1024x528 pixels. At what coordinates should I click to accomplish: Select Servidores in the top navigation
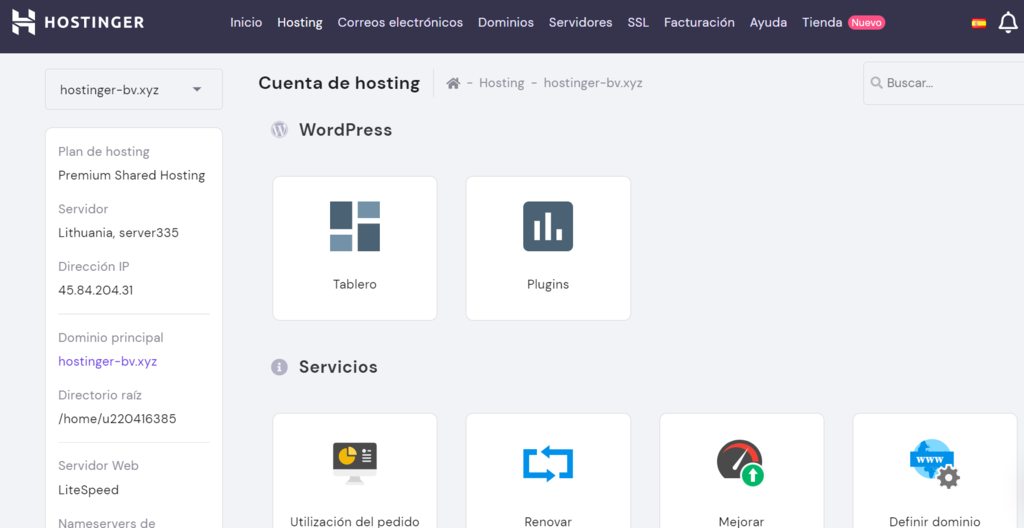pos(580,22)
